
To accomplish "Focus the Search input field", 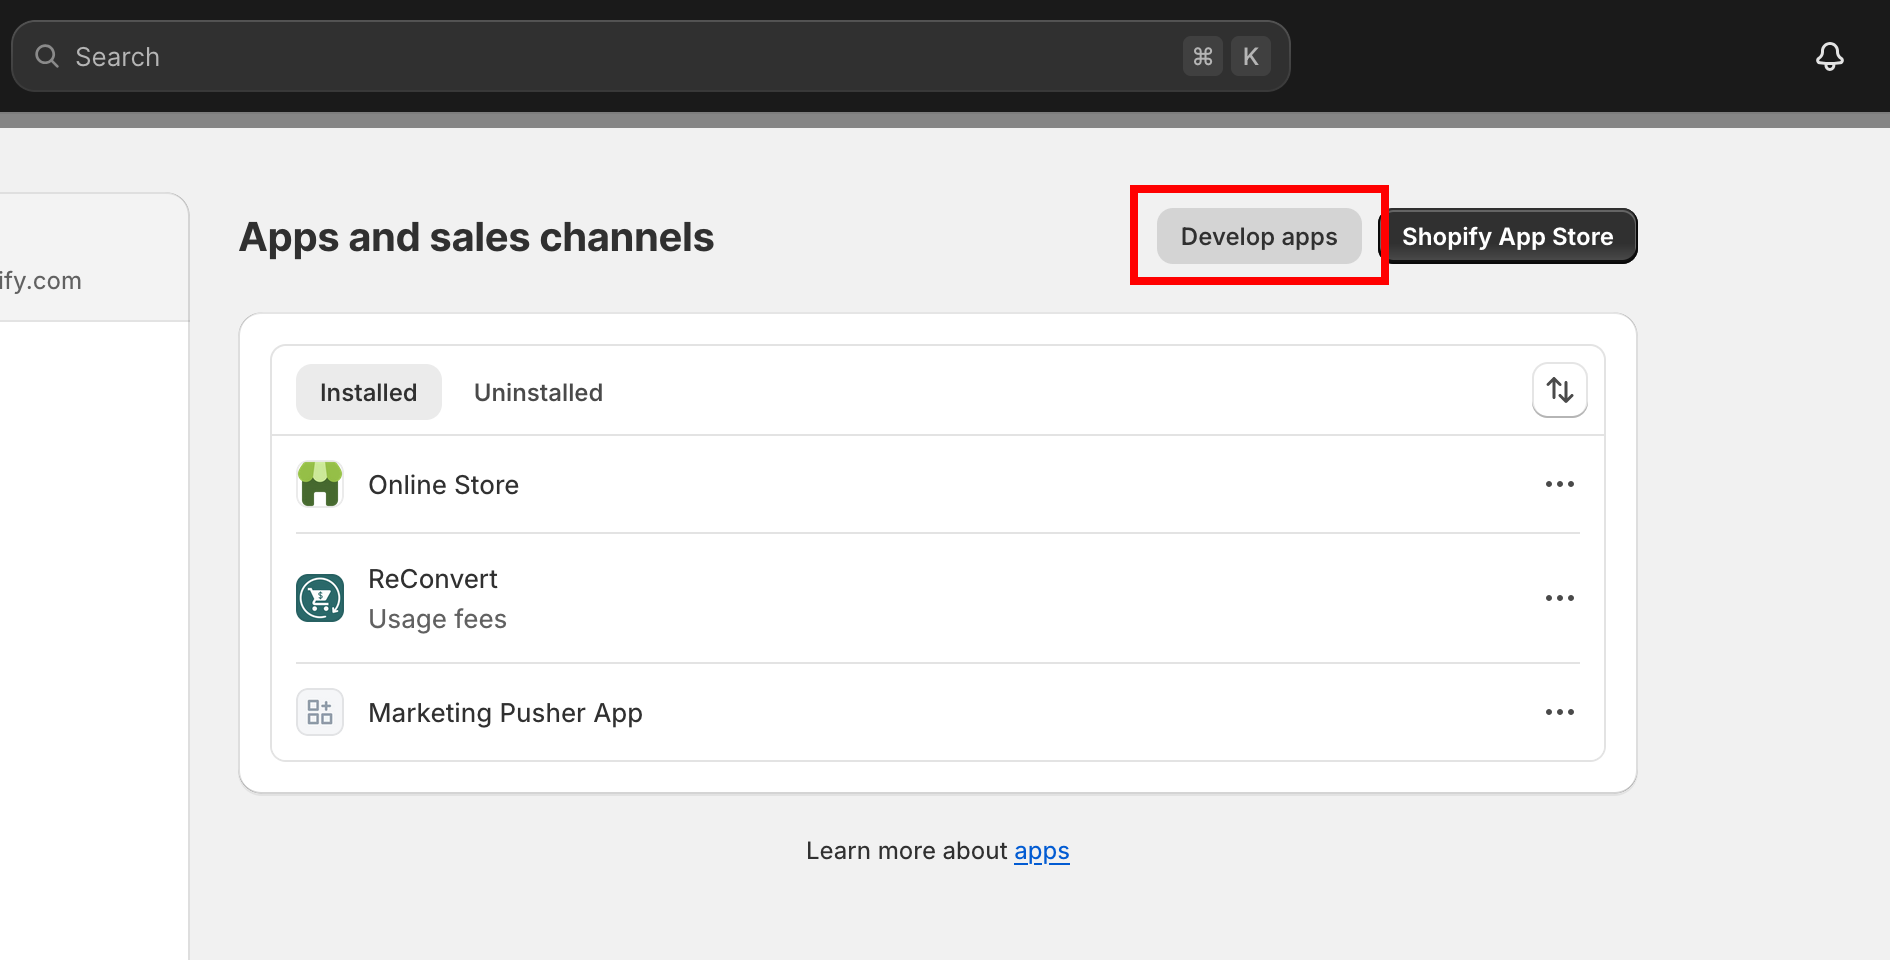I will coord(650,56).
